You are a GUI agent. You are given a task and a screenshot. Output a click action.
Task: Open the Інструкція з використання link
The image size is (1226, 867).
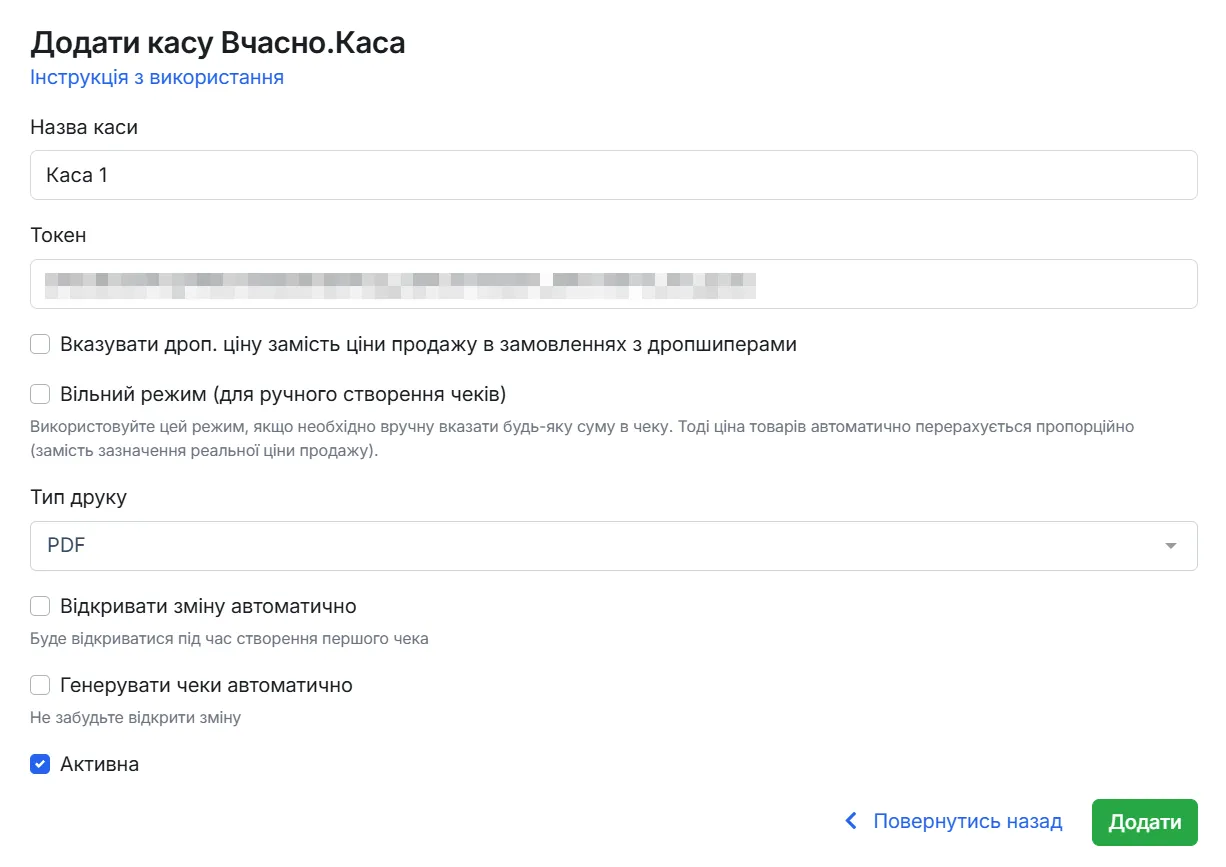tap(157, 77)
